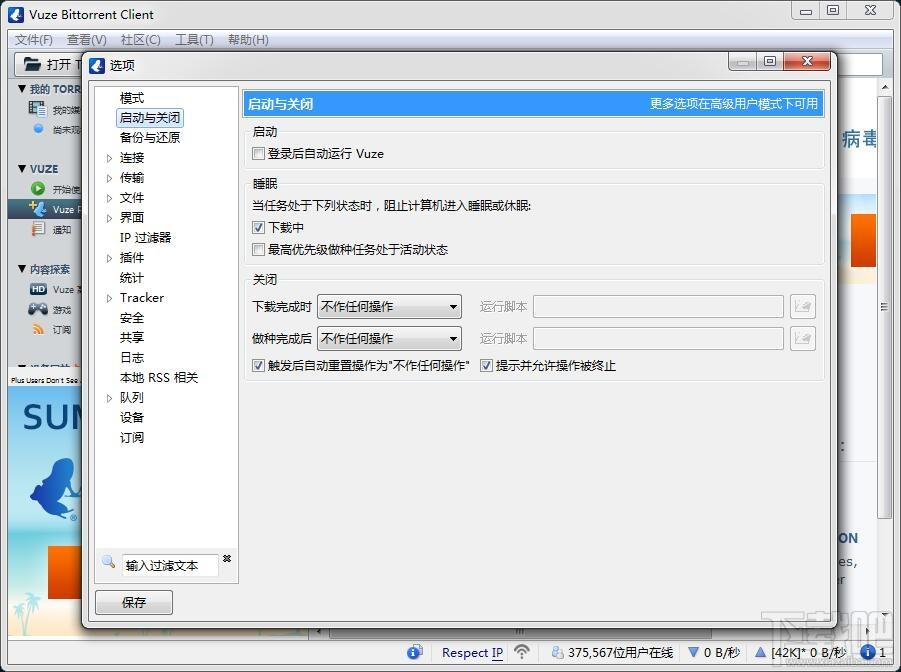This screenshot has width=901, height=672.
Task: Open the 帮助(H) menu
Action: pyautogui.click(x=248, y=40)
